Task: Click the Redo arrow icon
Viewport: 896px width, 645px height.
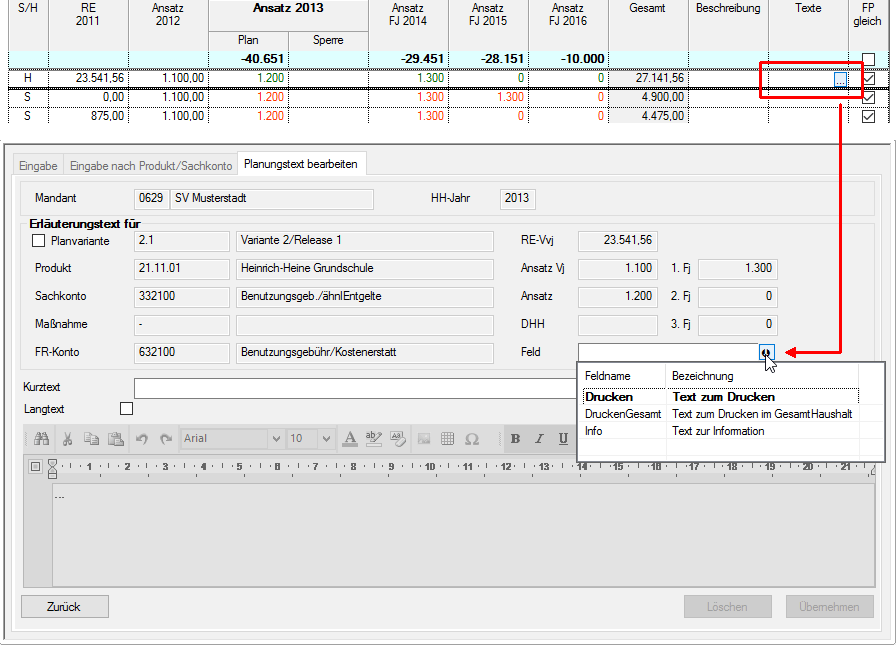Action: click(x=165, y=439)
